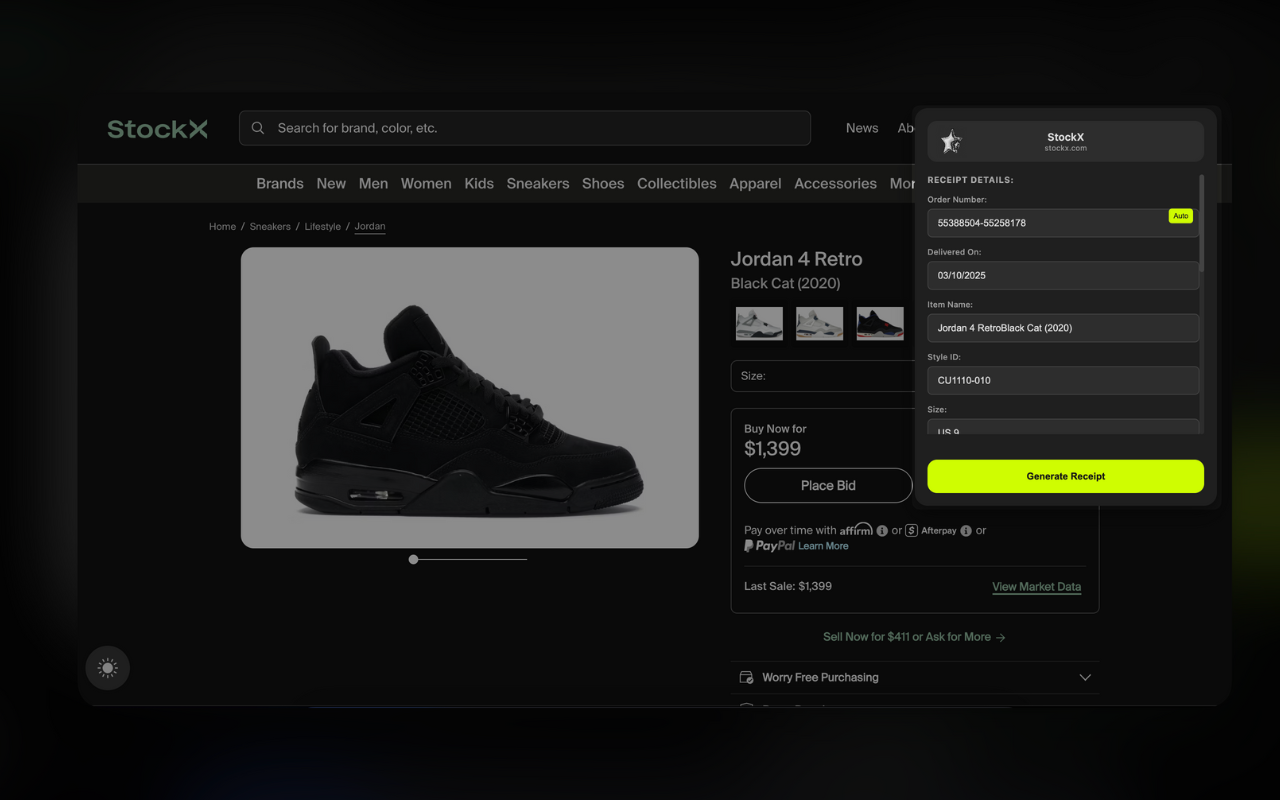Select Sneakers in the navigation menu

coord(537,183)
